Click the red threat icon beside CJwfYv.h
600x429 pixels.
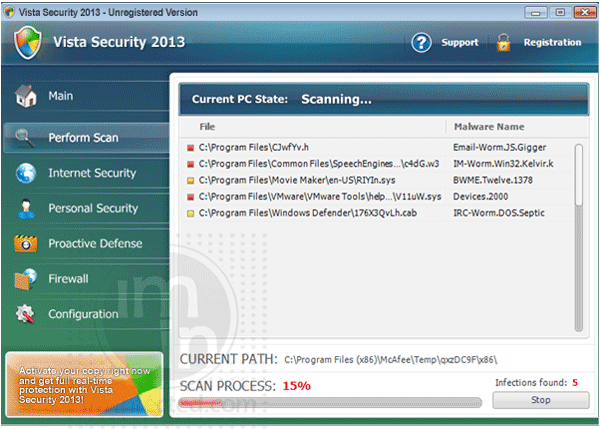[190, 148]
